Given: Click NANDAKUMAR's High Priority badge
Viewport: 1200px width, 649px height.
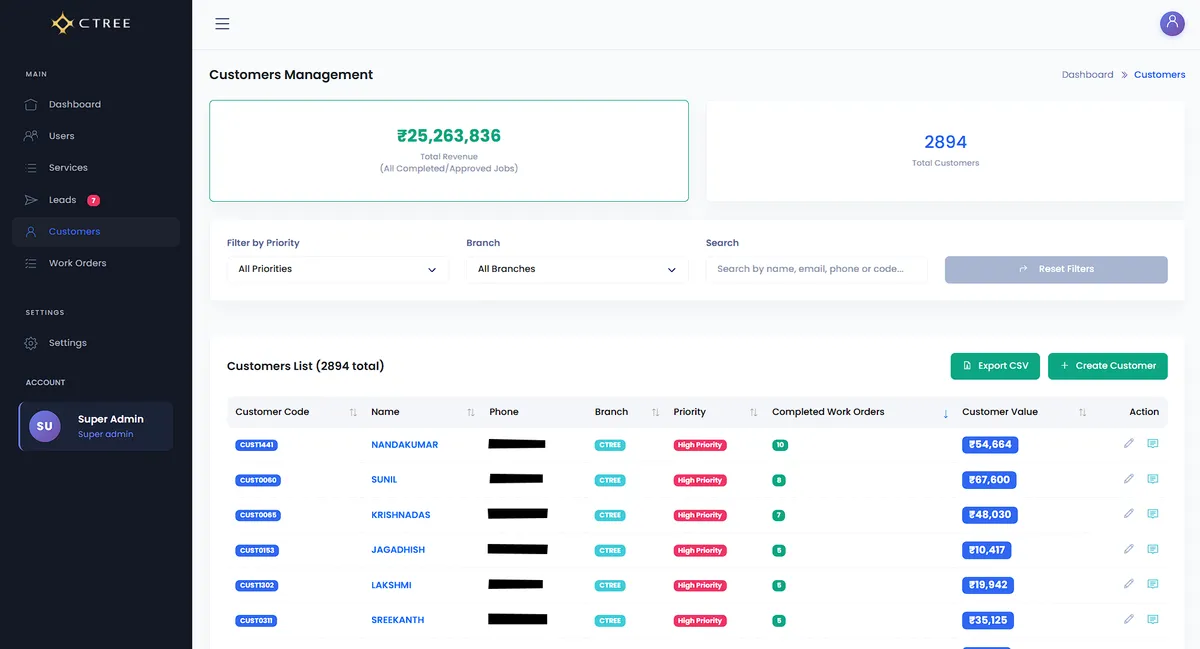Looking at the screenshot, I should [700, 445].
